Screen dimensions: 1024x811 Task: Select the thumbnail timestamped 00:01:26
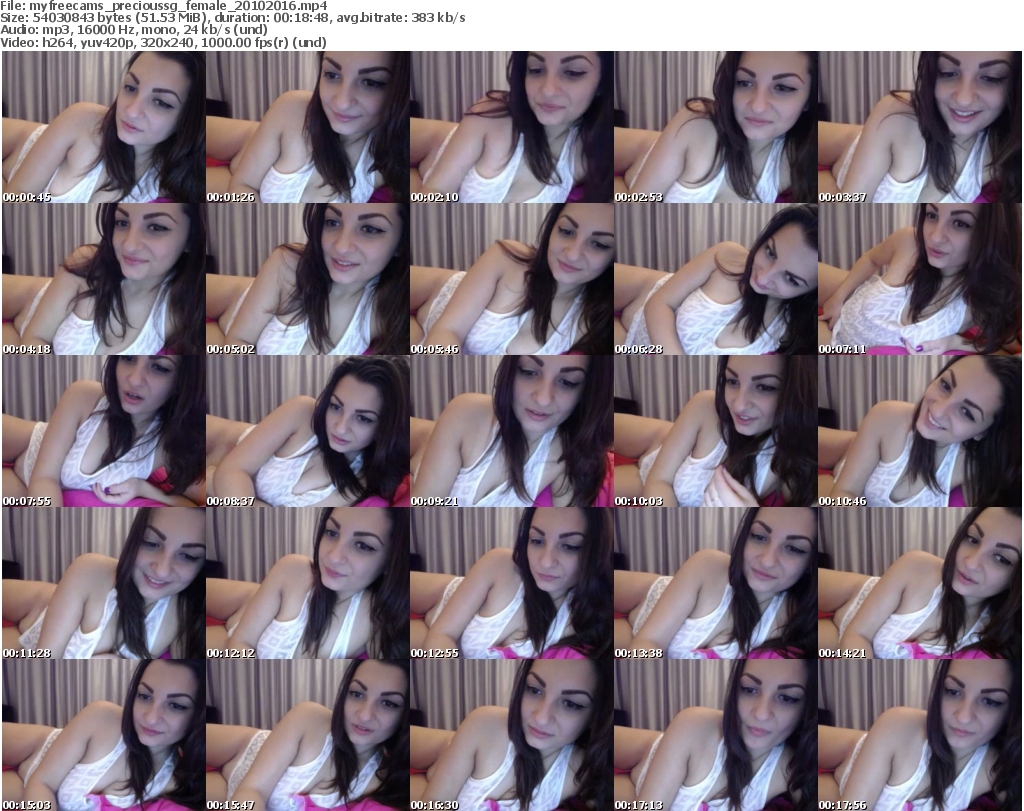[x=308, y=127]
